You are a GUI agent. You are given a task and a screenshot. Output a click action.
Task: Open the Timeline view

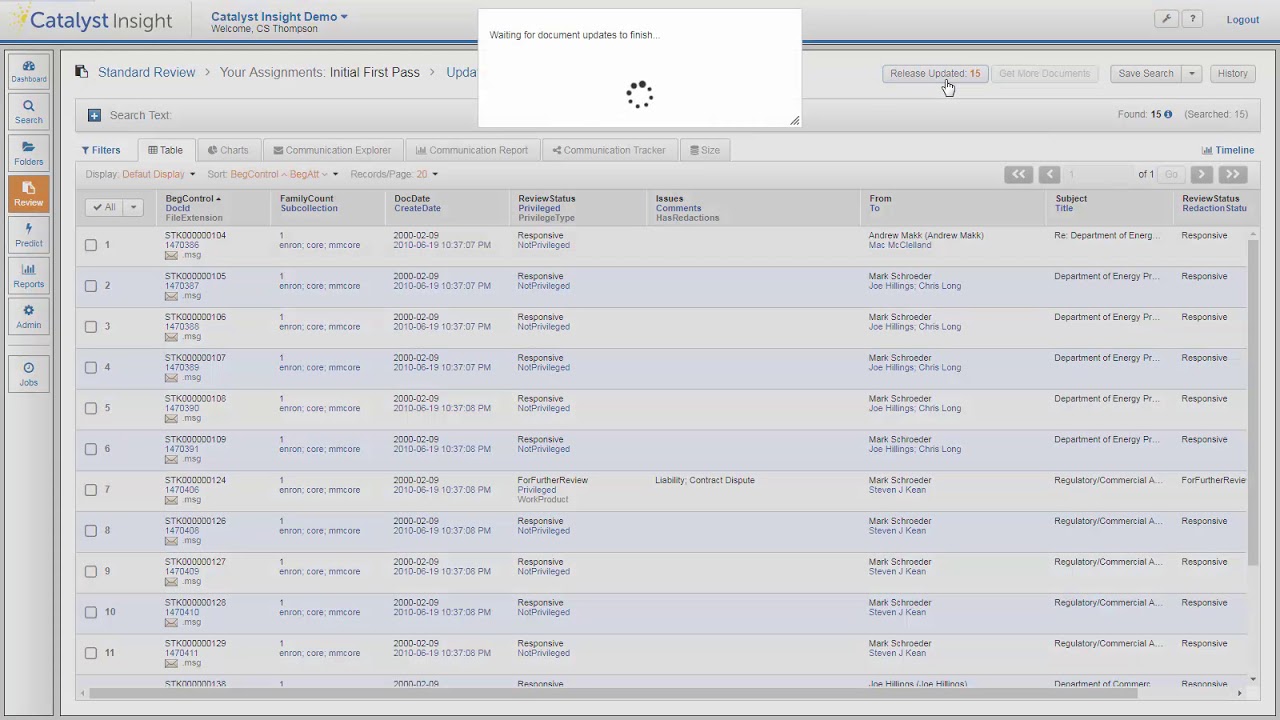click(x=1228, y=150)
